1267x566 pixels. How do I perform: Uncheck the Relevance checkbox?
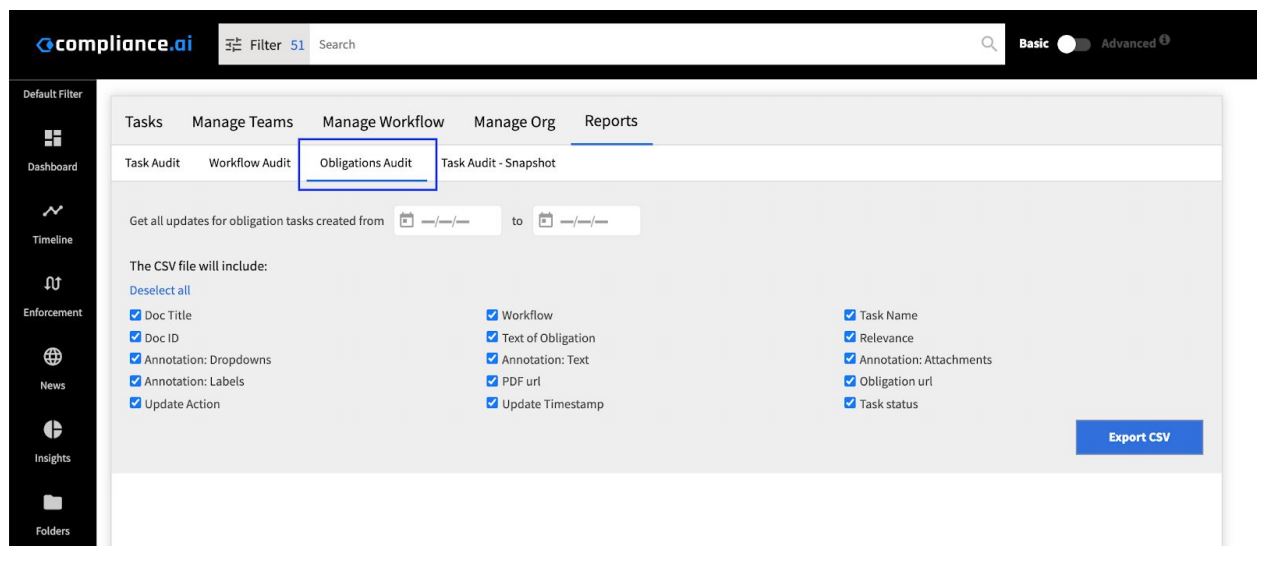click(x=850, y=337)
